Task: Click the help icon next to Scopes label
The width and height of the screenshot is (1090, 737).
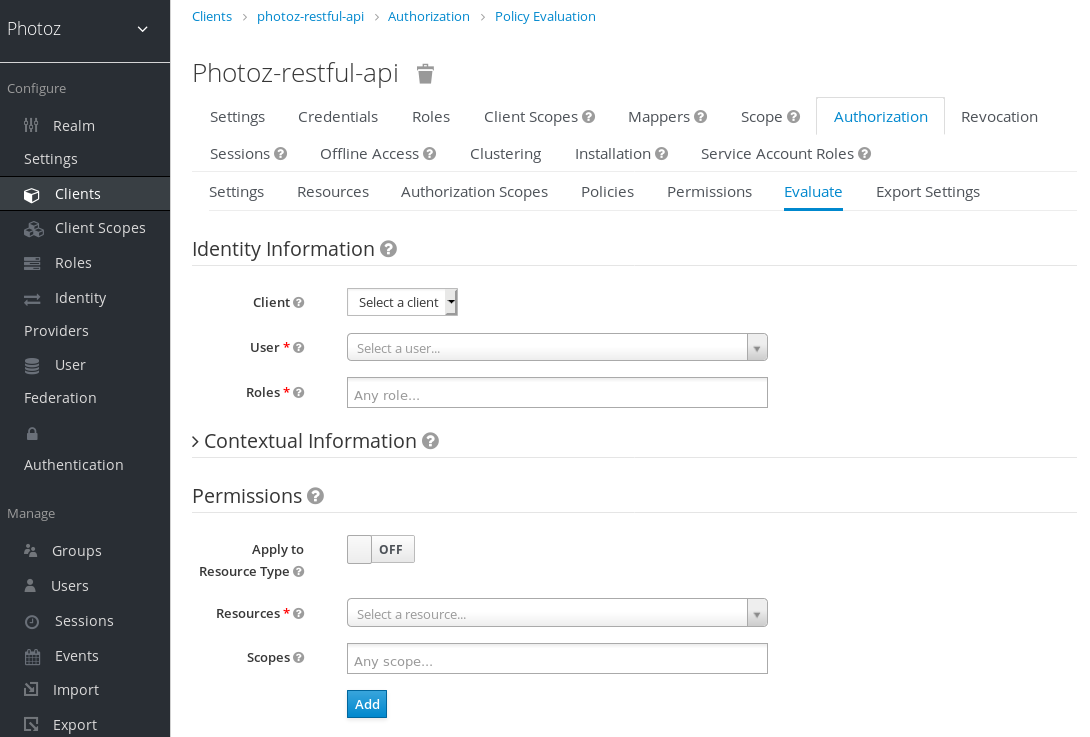Action: click(299, 658)
